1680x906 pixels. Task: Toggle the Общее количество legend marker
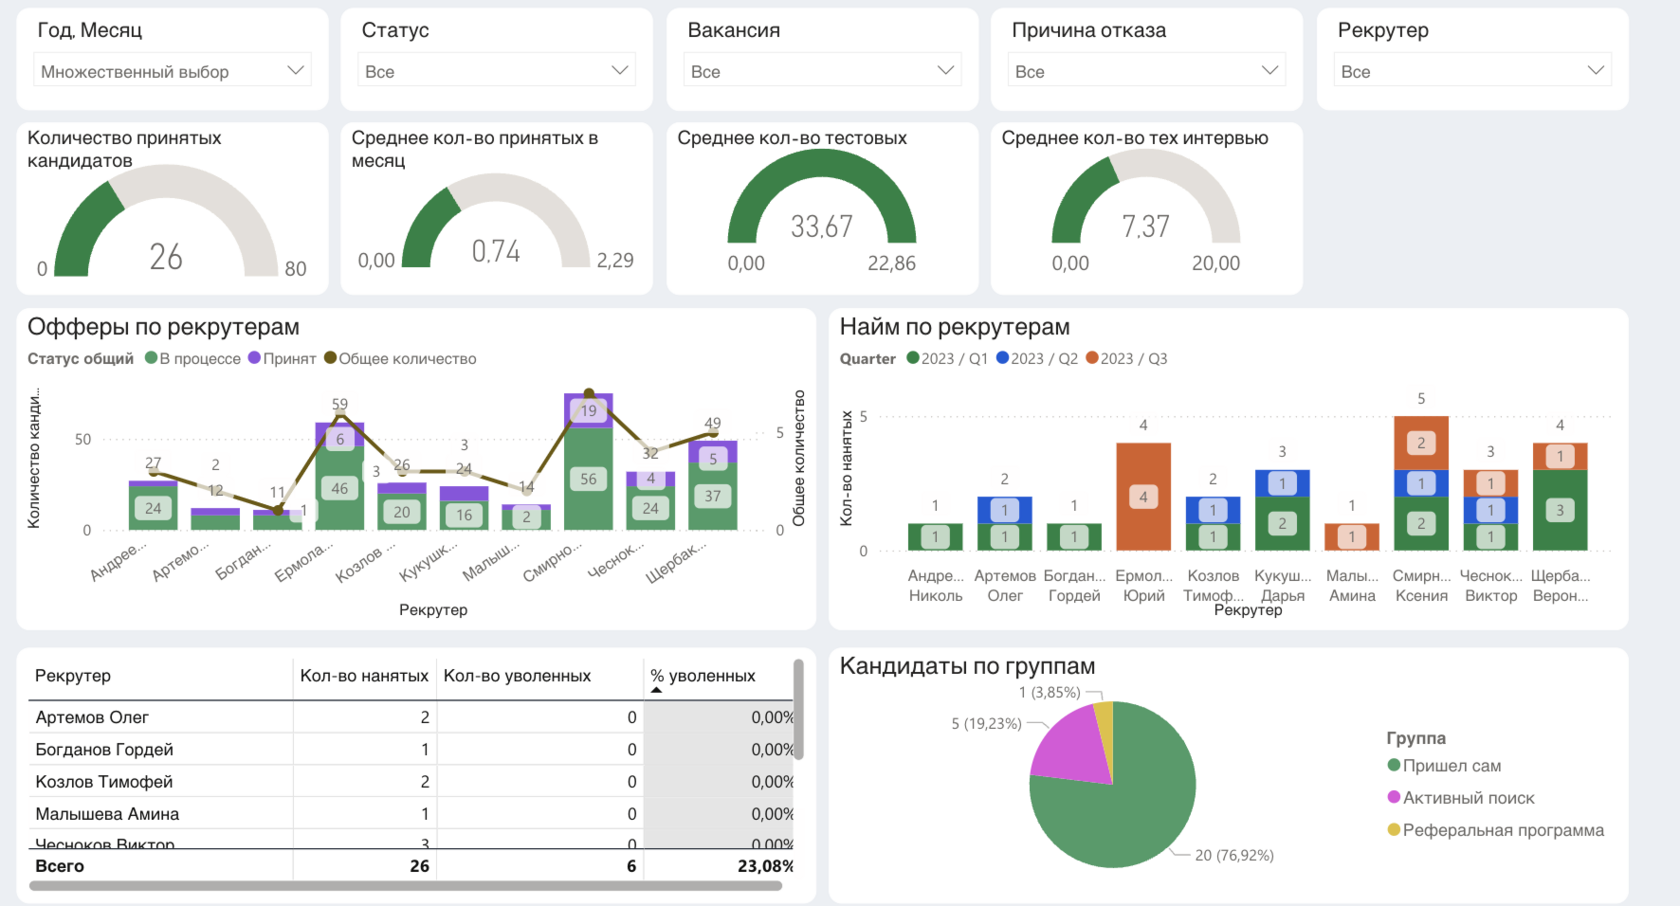(x=330, y=358)
